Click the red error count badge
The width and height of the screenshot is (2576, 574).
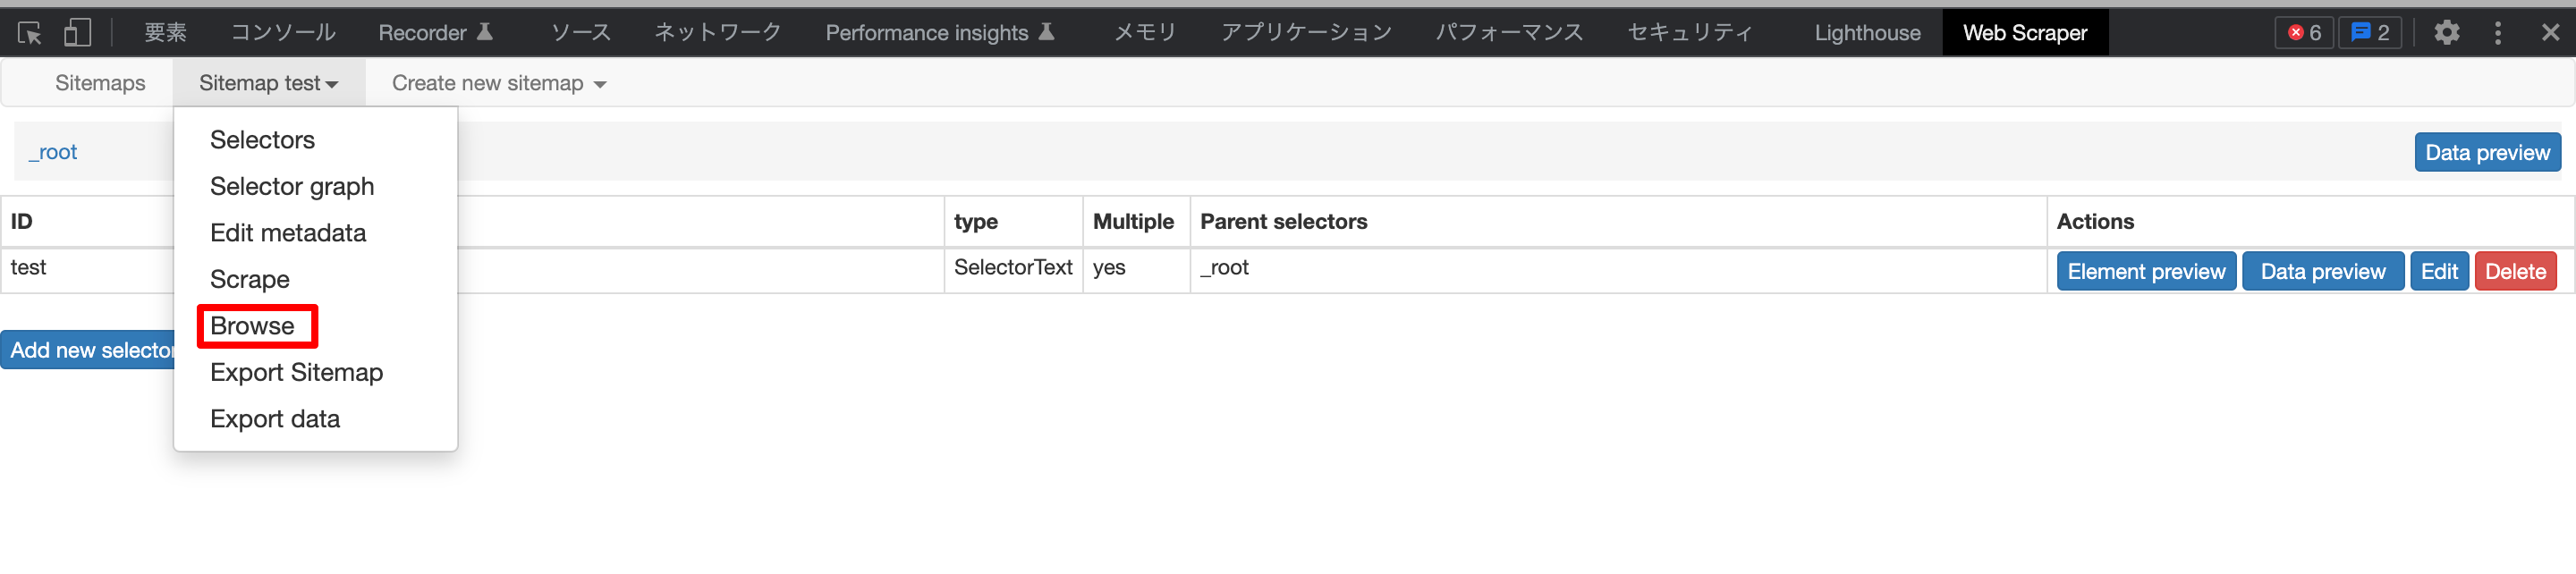[2304, 33]
